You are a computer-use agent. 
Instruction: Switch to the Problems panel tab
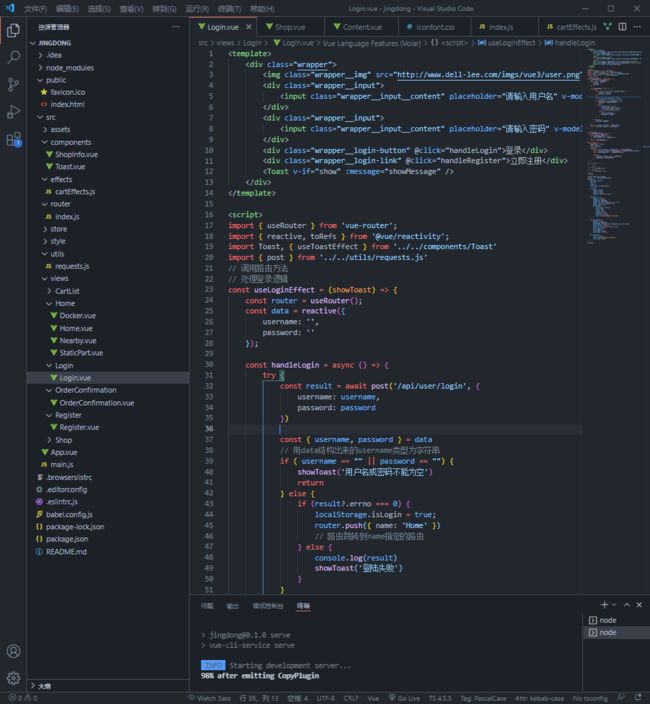pos(207,606)
